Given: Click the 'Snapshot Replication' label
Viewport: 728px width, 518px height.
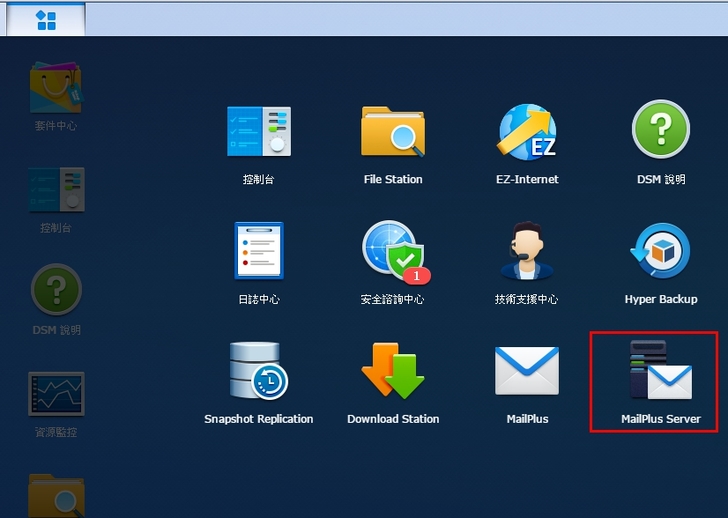Looking at the screenshot, I should point(259,419).
